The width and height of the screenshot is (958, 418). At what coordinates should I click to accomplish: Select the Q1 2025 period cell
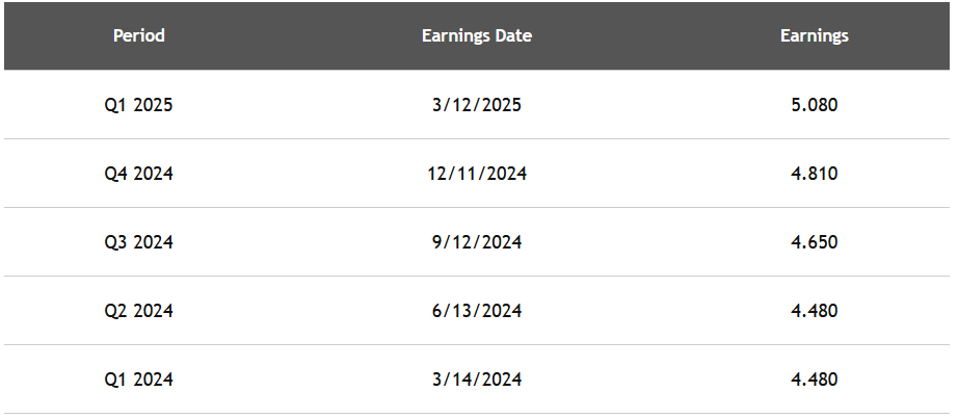point(139,104)
